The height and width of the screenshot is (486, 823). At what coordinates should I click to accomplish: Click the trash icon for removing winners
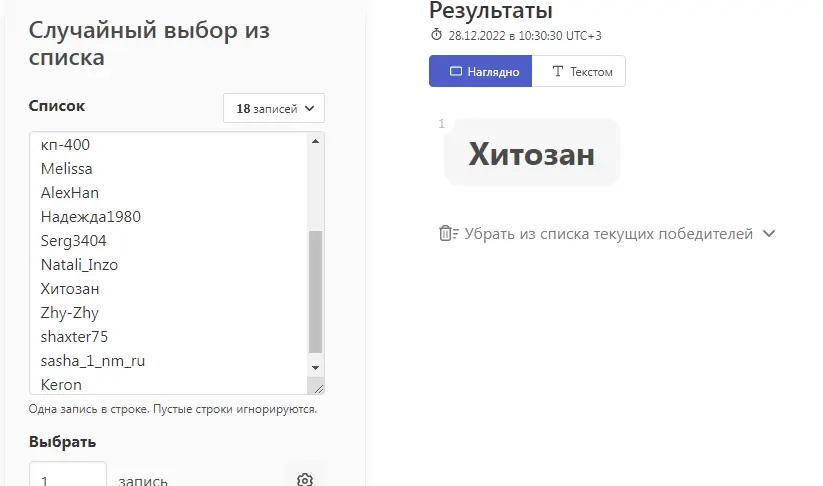448,234
